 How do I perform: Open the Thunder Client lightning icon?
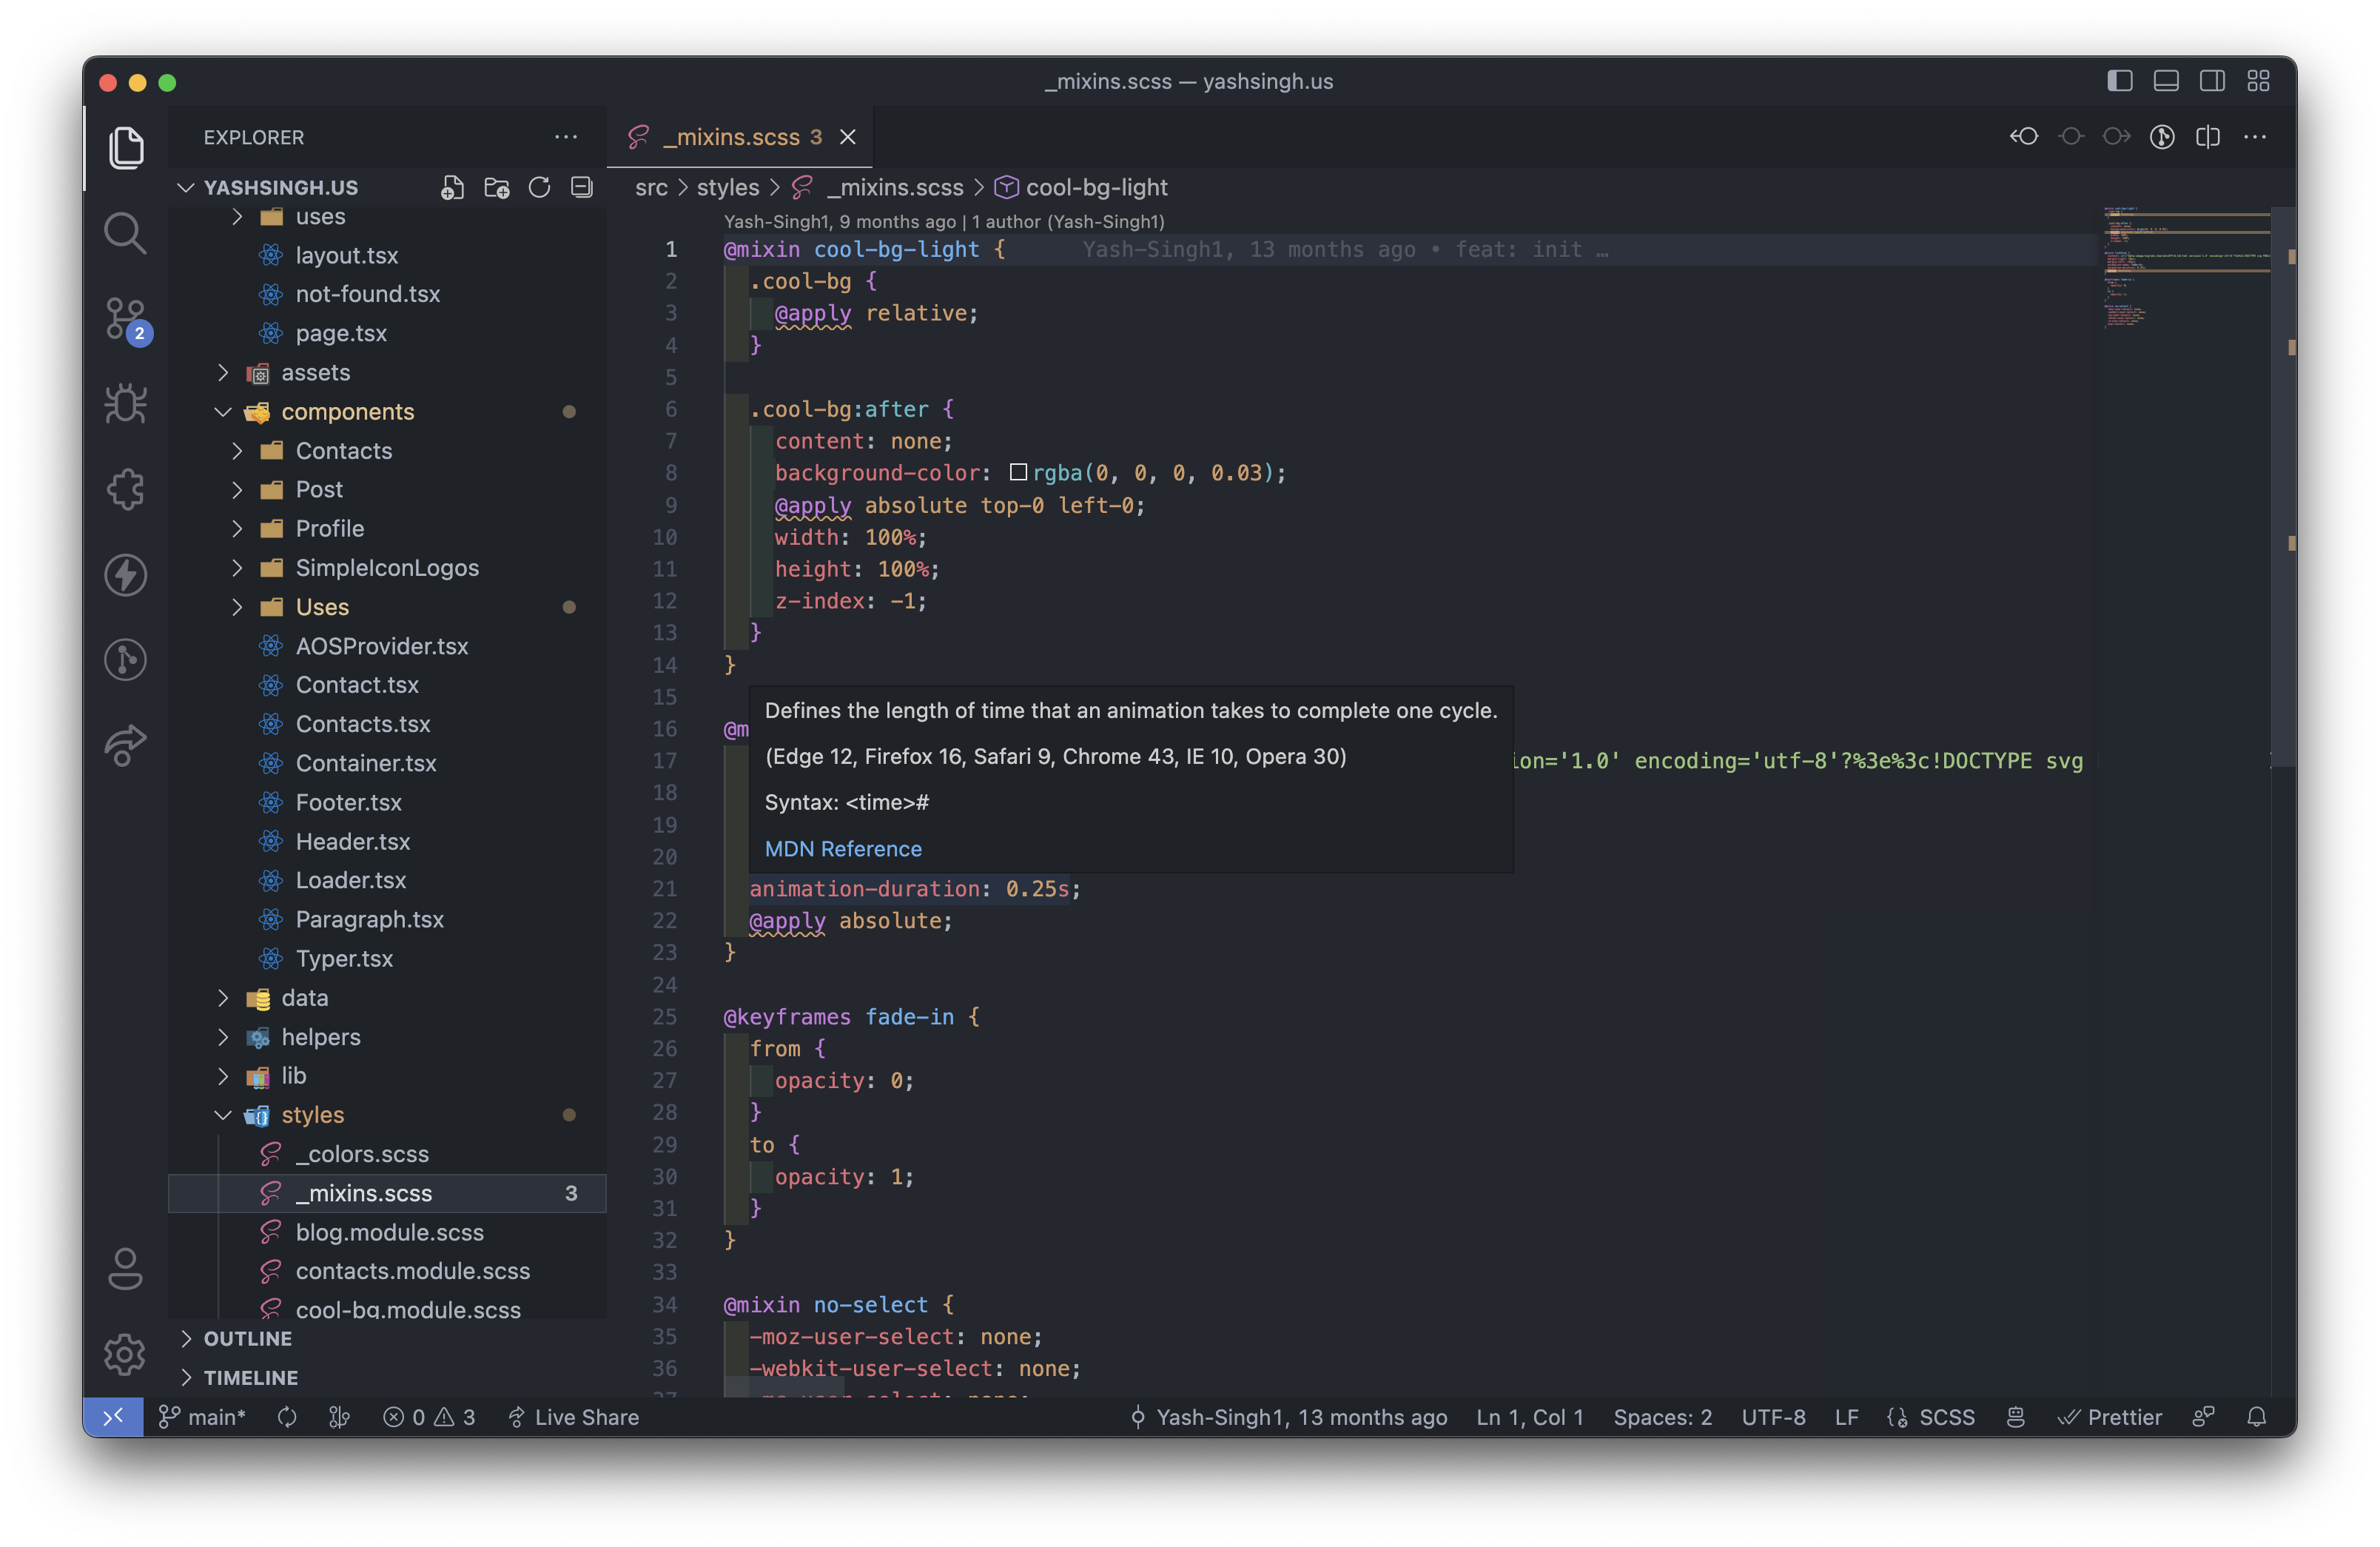(126, 575)
